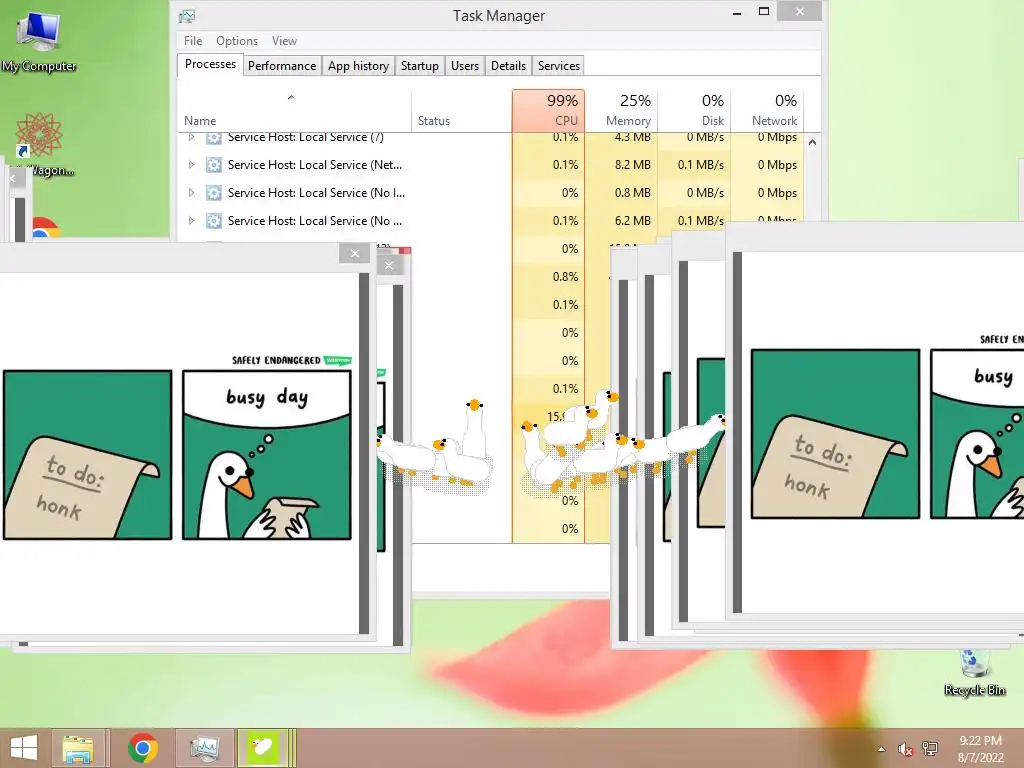Open the Options menu in Task Manager
Screen dimensions: 1024x768
coord(237,40)
